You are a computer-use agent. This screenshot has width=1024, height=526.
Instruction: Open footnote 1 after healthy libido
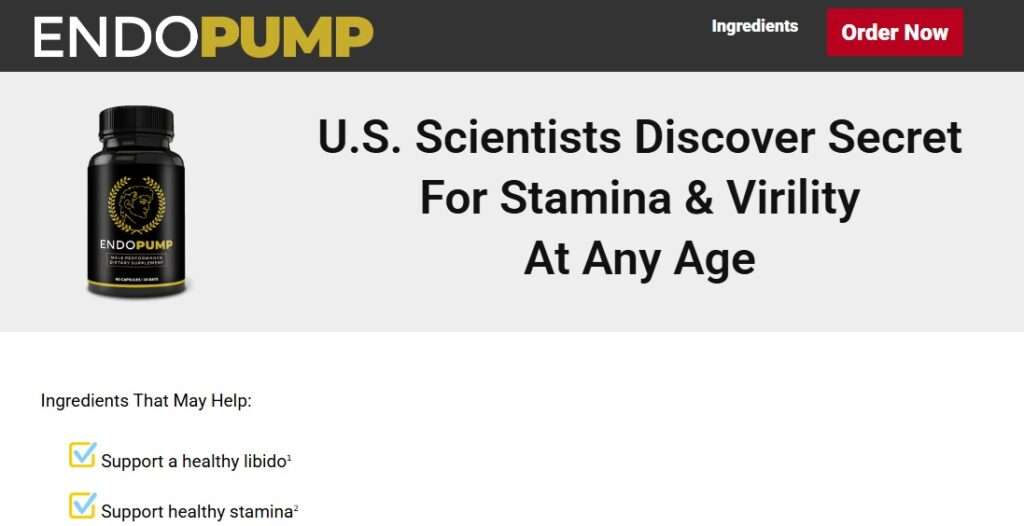point(289,458)
